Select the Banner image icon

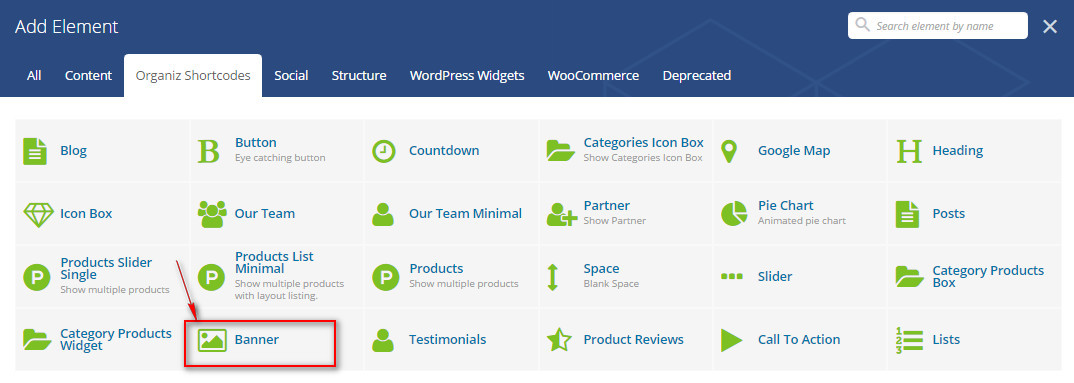click(212, 340)
